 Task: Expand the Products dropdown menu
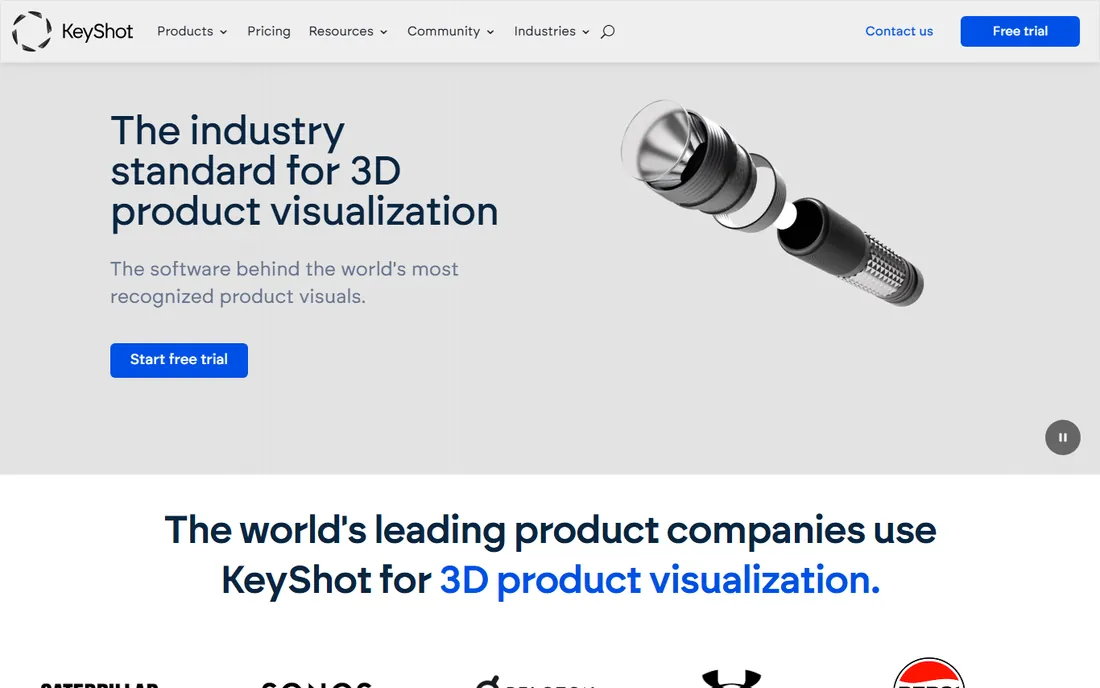click(x=192, y=32)
